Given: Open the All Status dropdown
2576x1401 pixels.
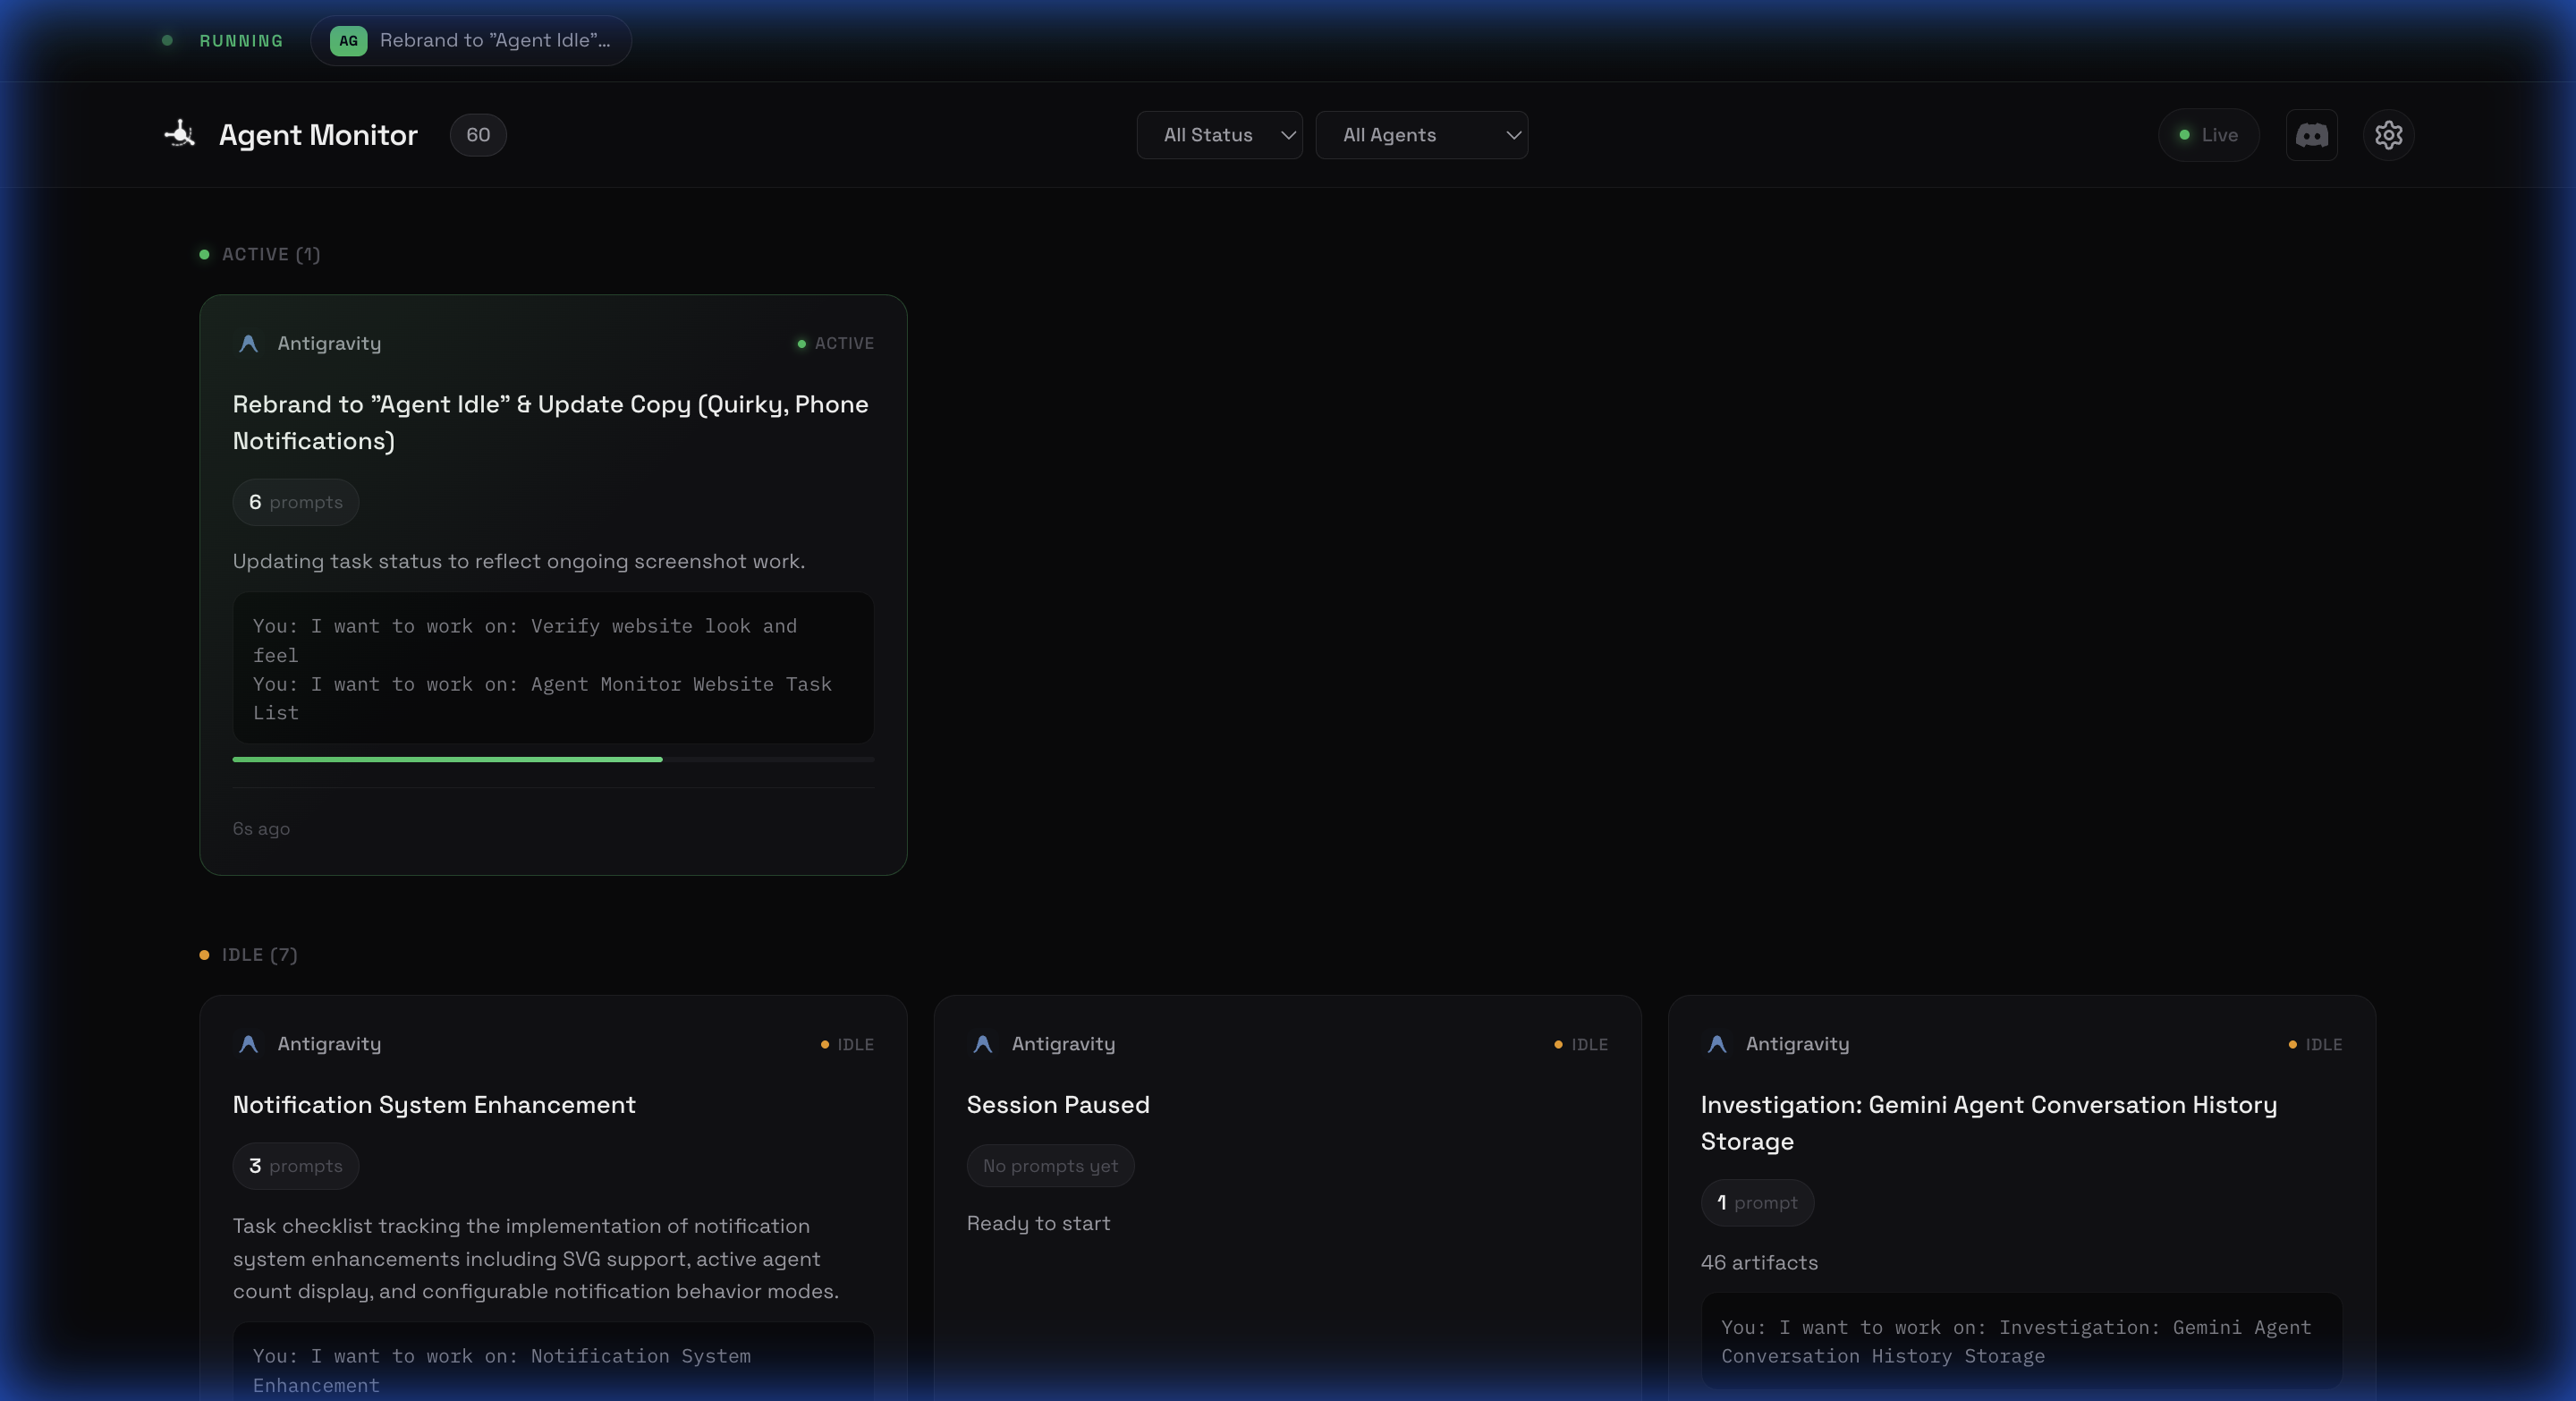Looking at the screenshot, I should 1219,135.
